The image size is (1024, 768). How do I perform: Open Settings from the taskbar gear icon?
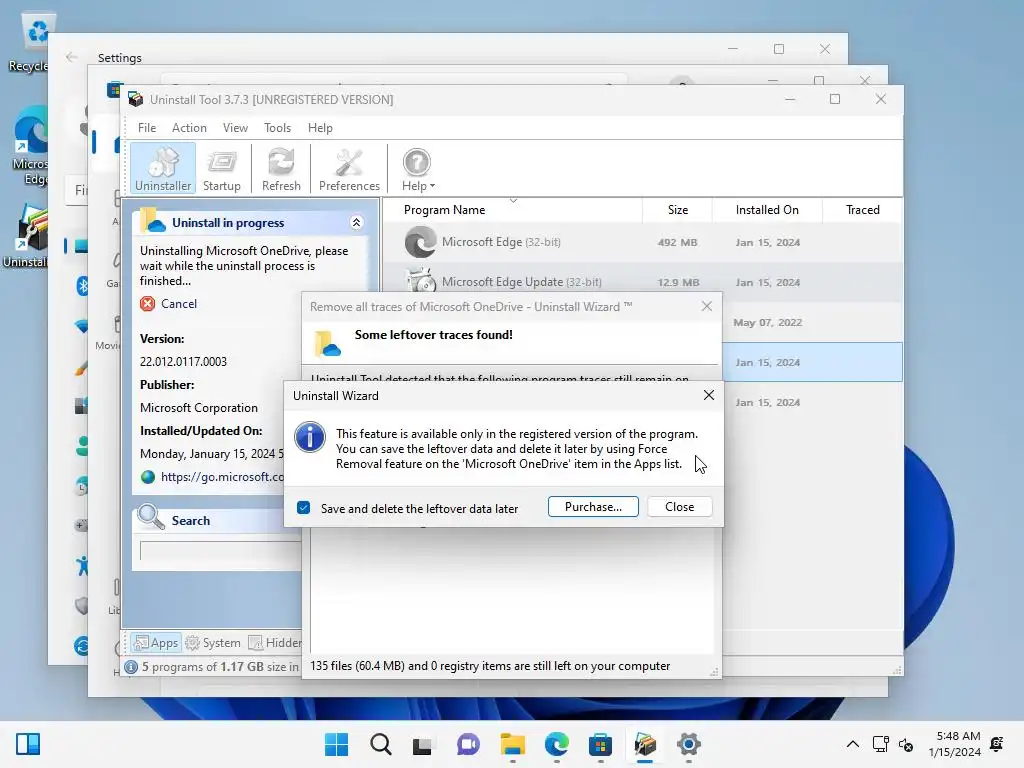click(688, 744)
